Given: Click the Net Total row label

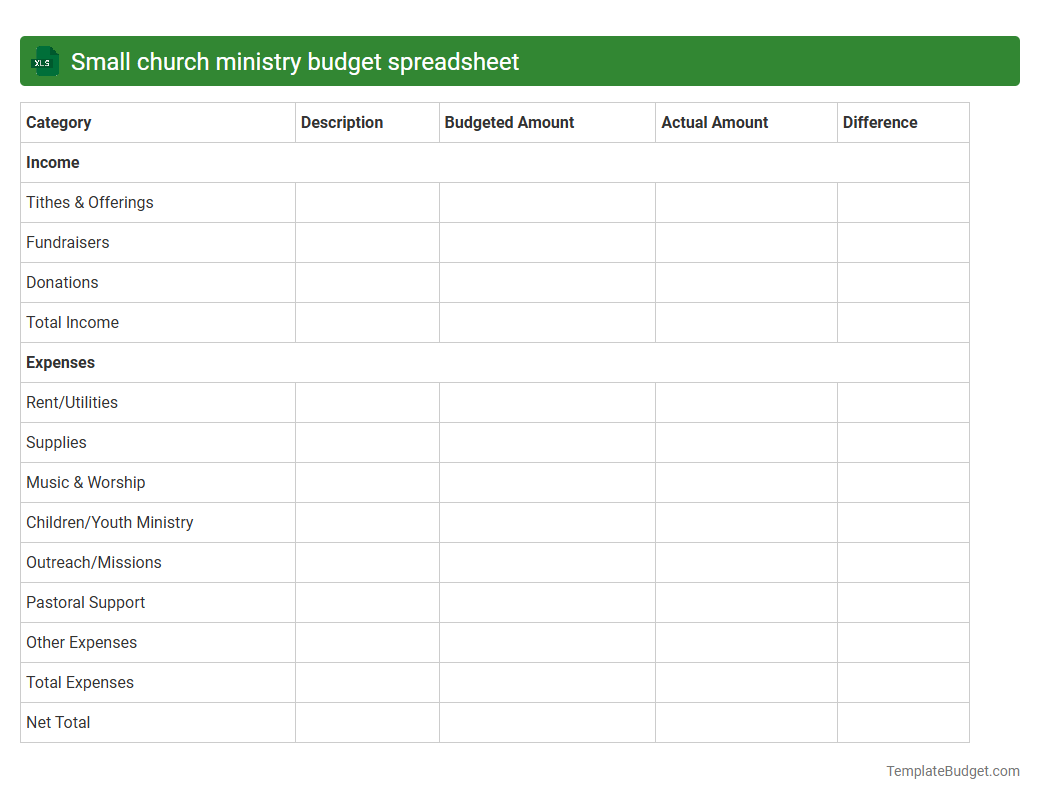Looking at the screenshot, I should click(x=57, y=722).
